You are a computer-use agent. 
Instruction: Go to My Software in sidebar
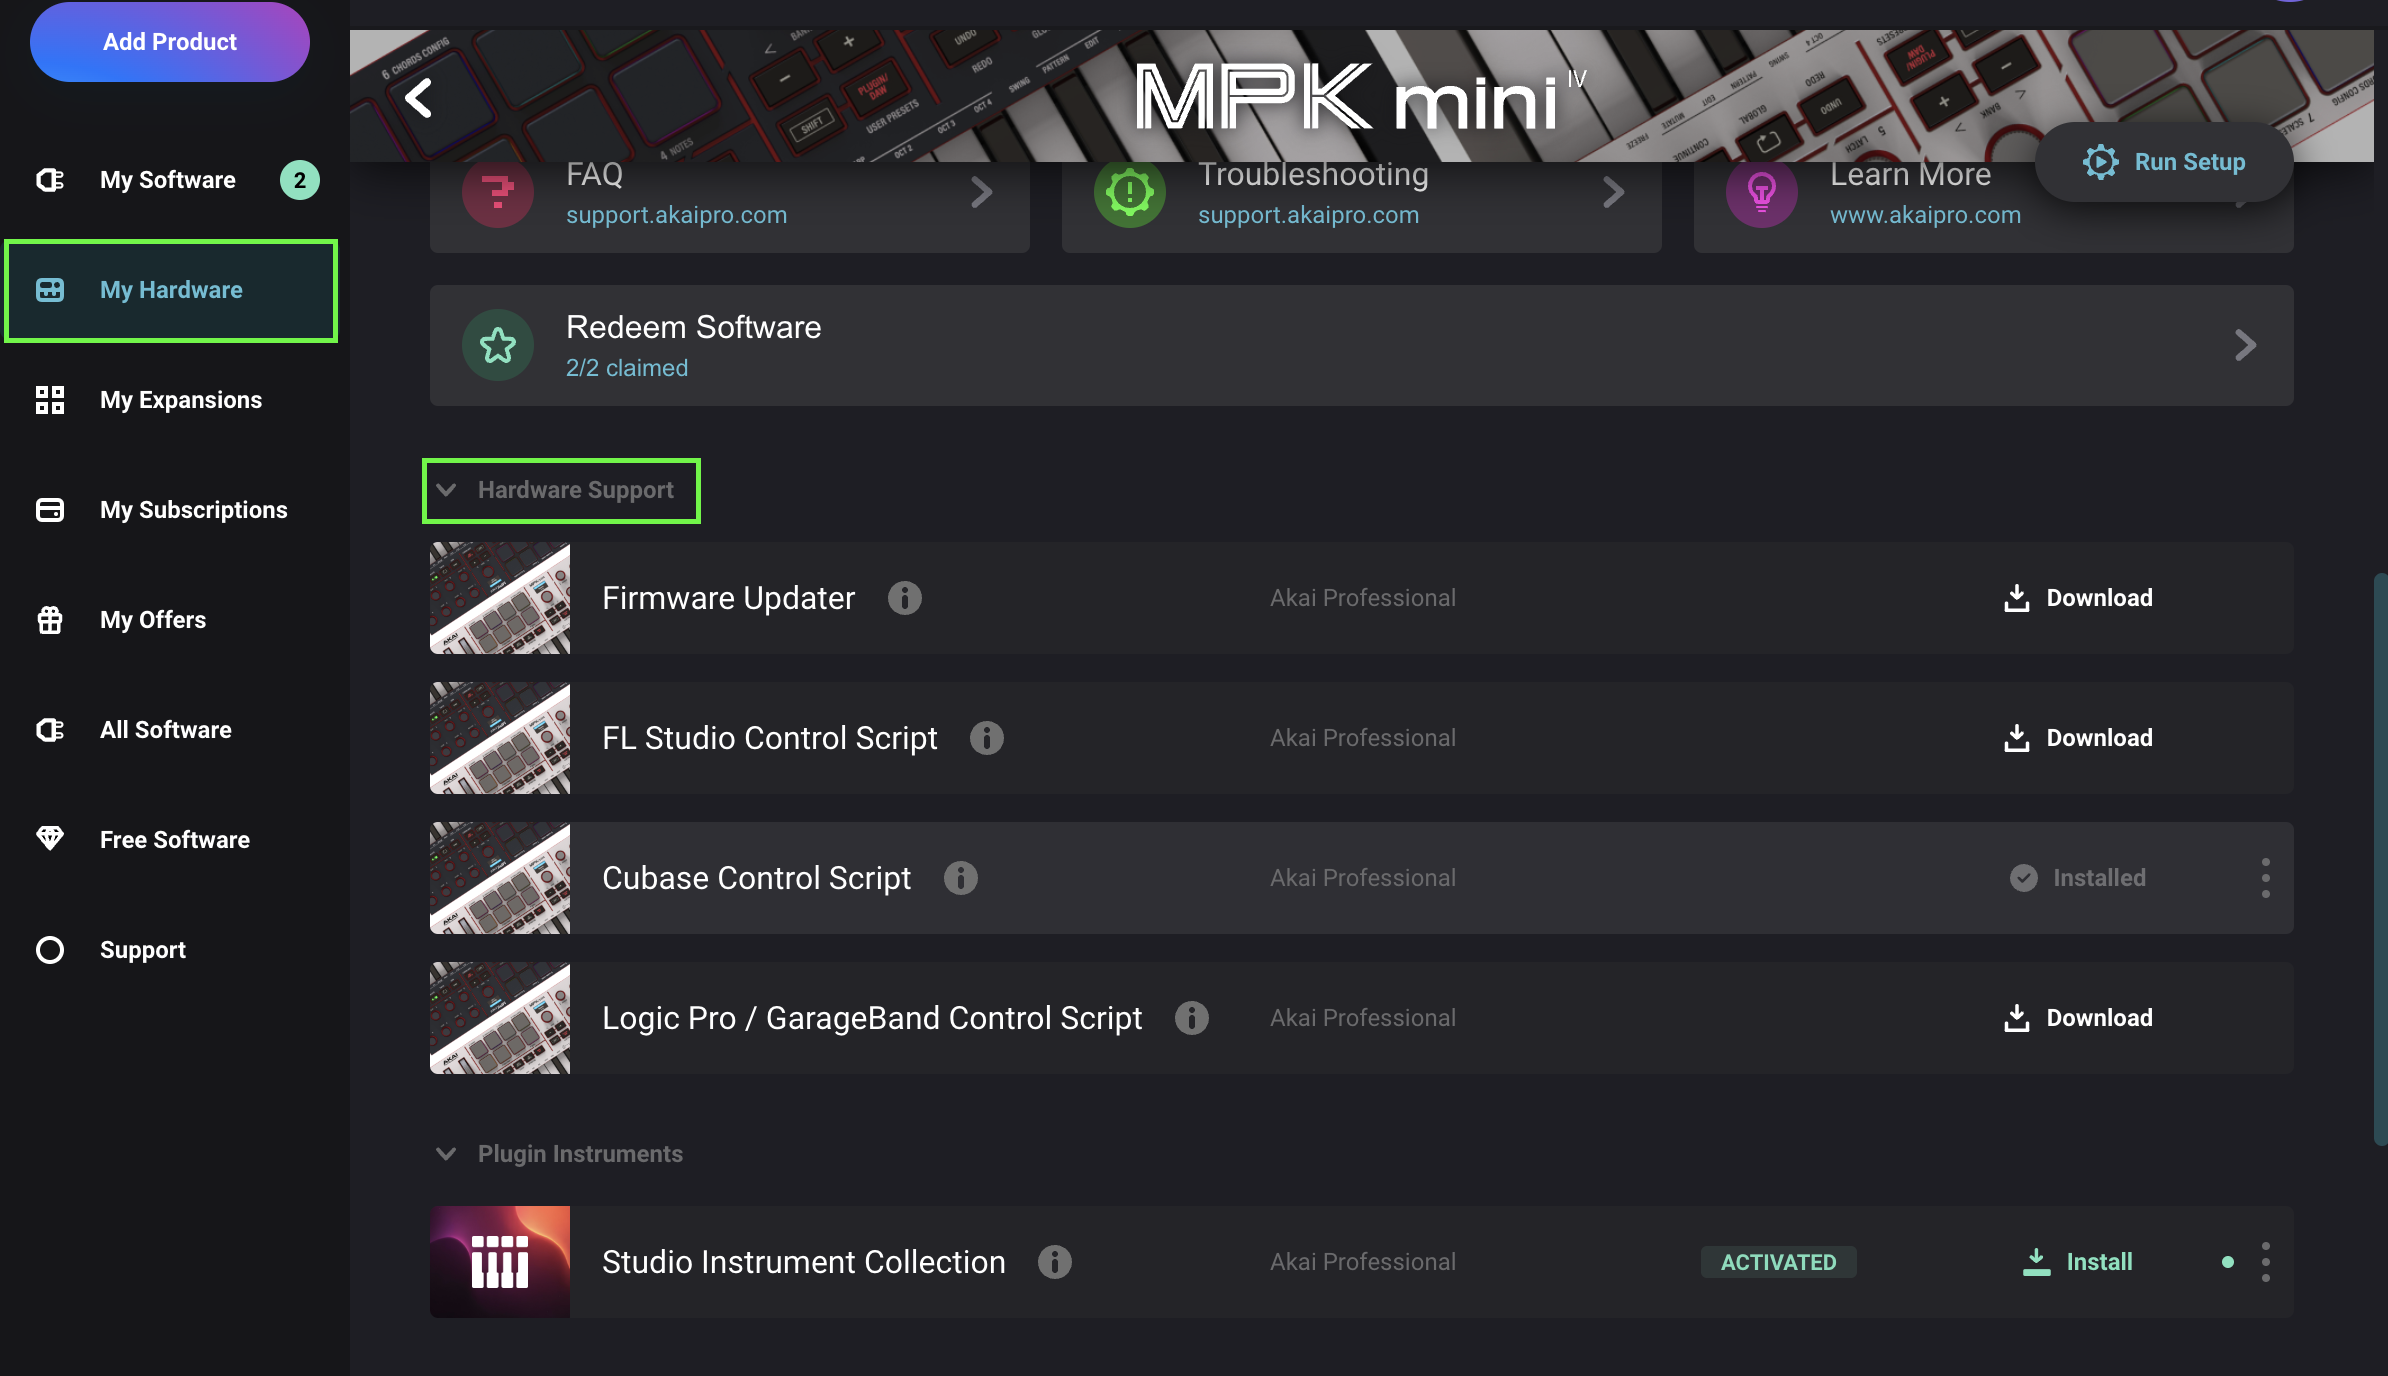[168, 180]
